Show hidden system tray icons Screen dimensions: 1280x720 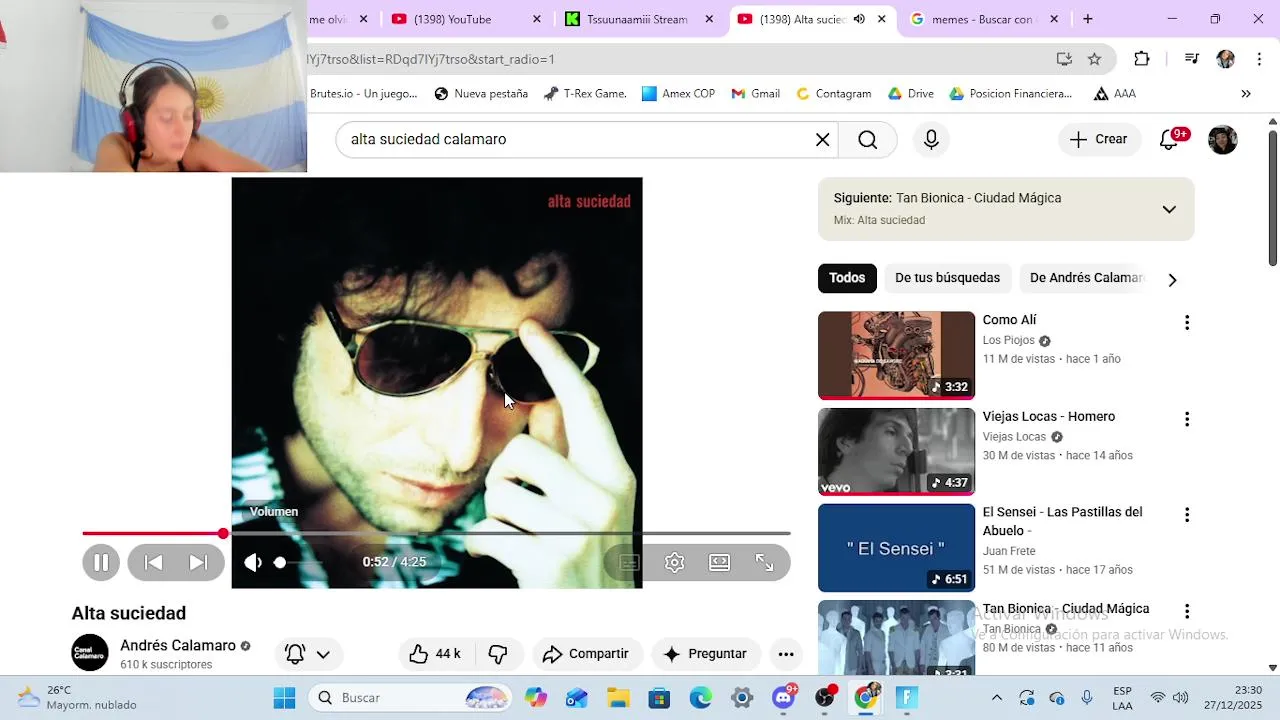pyautogui.click(x=996, y=698)
